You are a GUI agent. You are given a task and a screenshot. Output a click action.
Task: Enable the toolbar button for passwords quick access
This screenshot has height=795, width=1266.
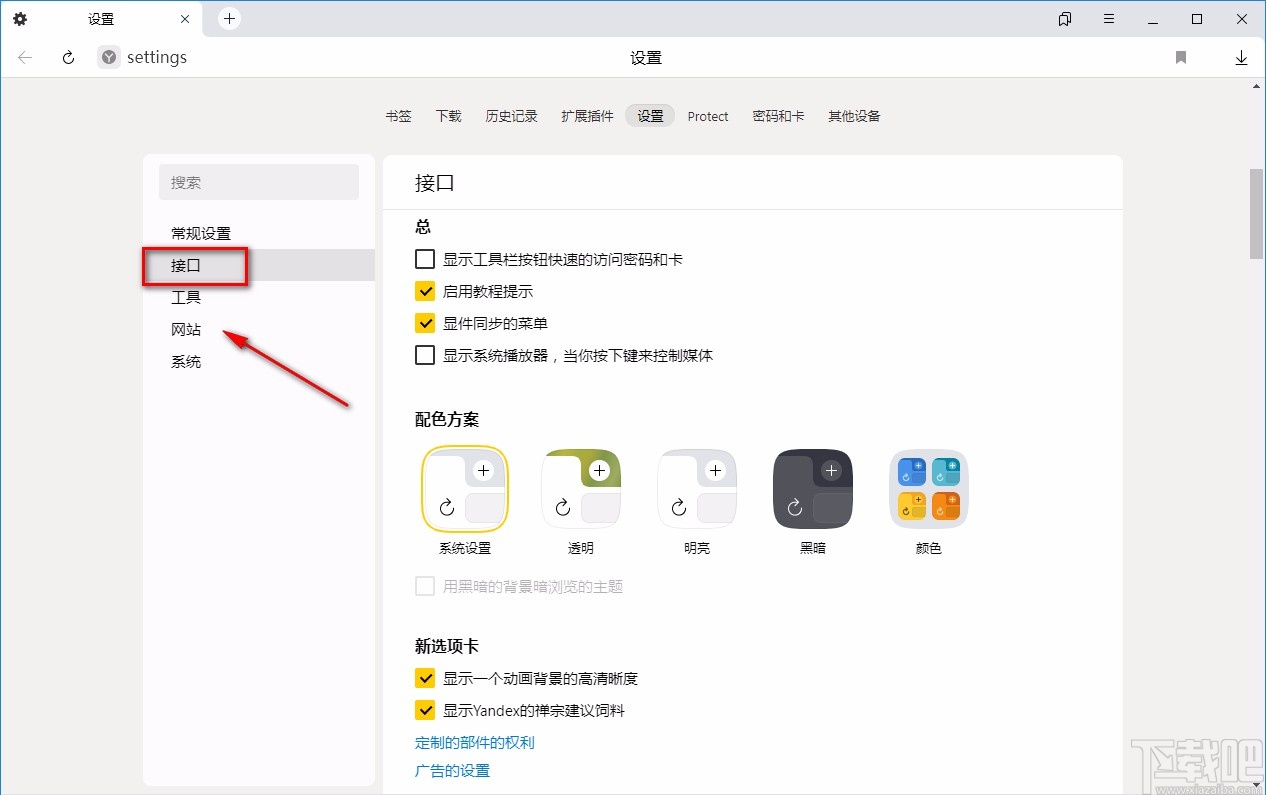424,258
